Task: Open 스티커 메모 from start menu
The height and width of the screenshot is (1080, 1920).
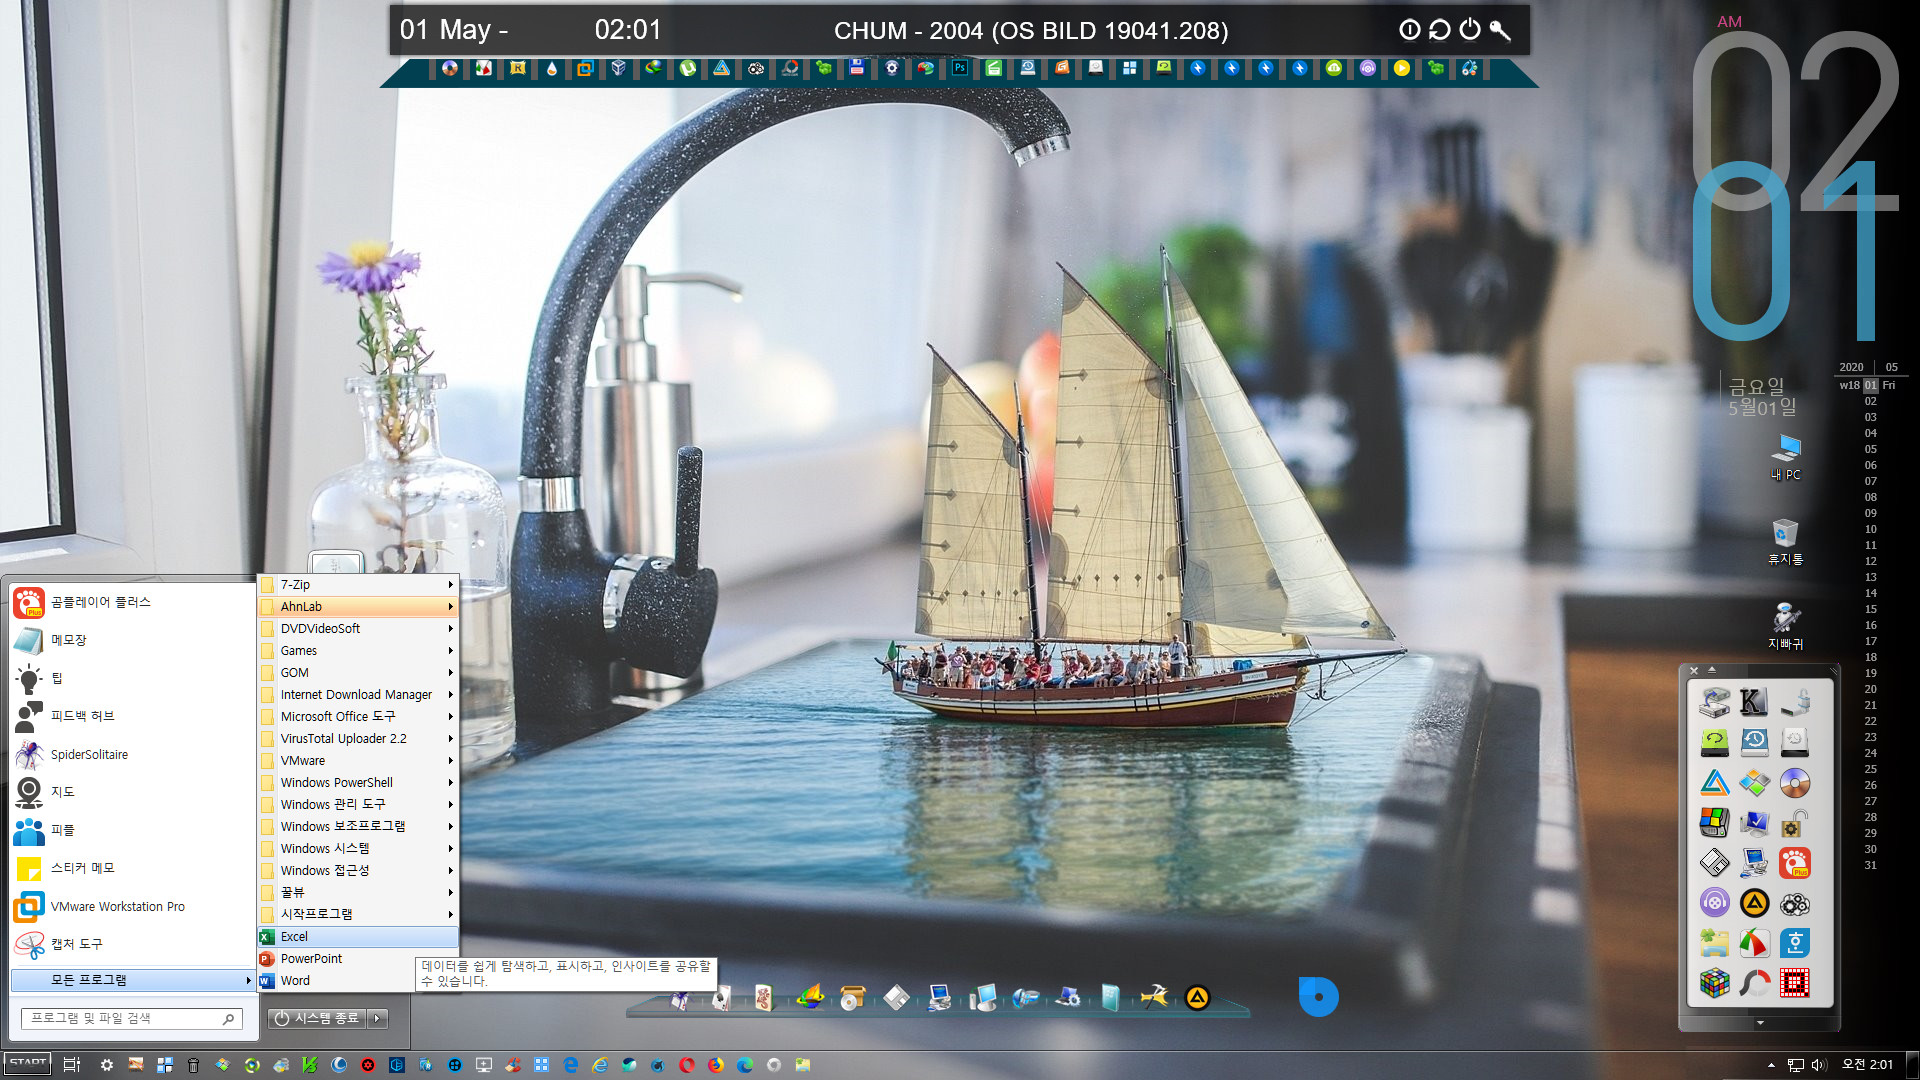Action: click(x=132, y=868)
